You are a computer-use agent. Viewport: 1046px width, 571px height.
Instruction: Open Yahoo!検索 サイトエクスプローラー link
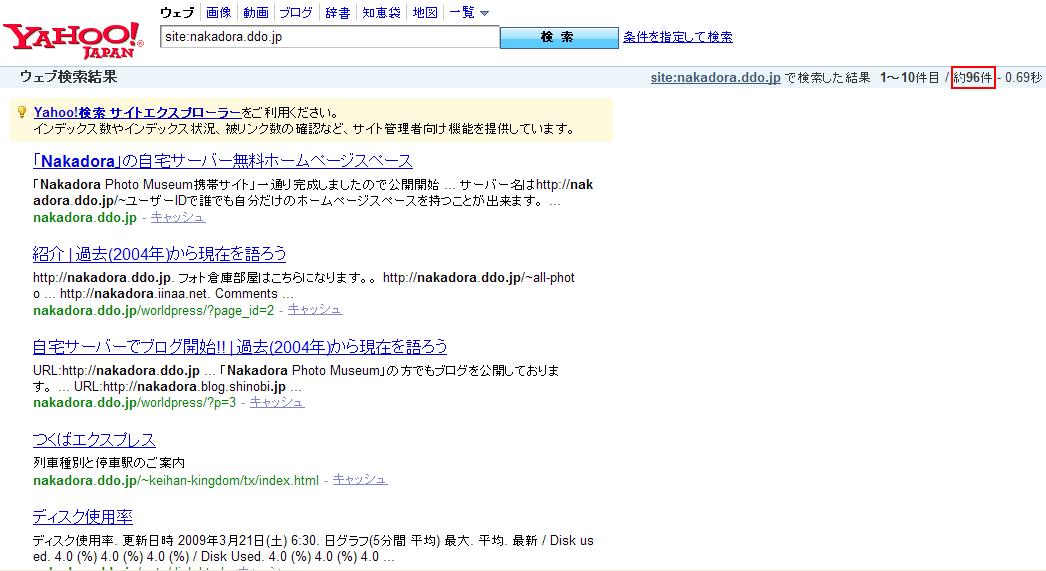click(x=137, y=112)
